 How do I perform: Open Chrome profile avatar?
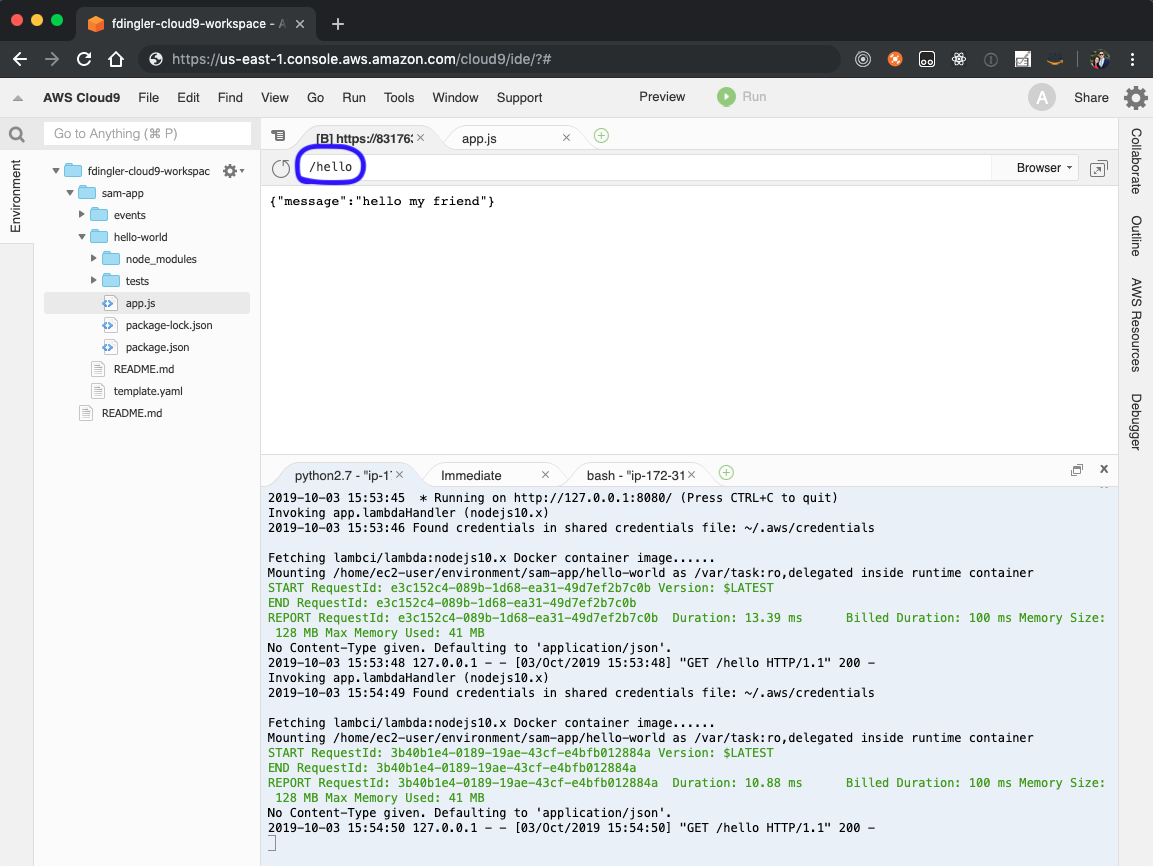1099,60
